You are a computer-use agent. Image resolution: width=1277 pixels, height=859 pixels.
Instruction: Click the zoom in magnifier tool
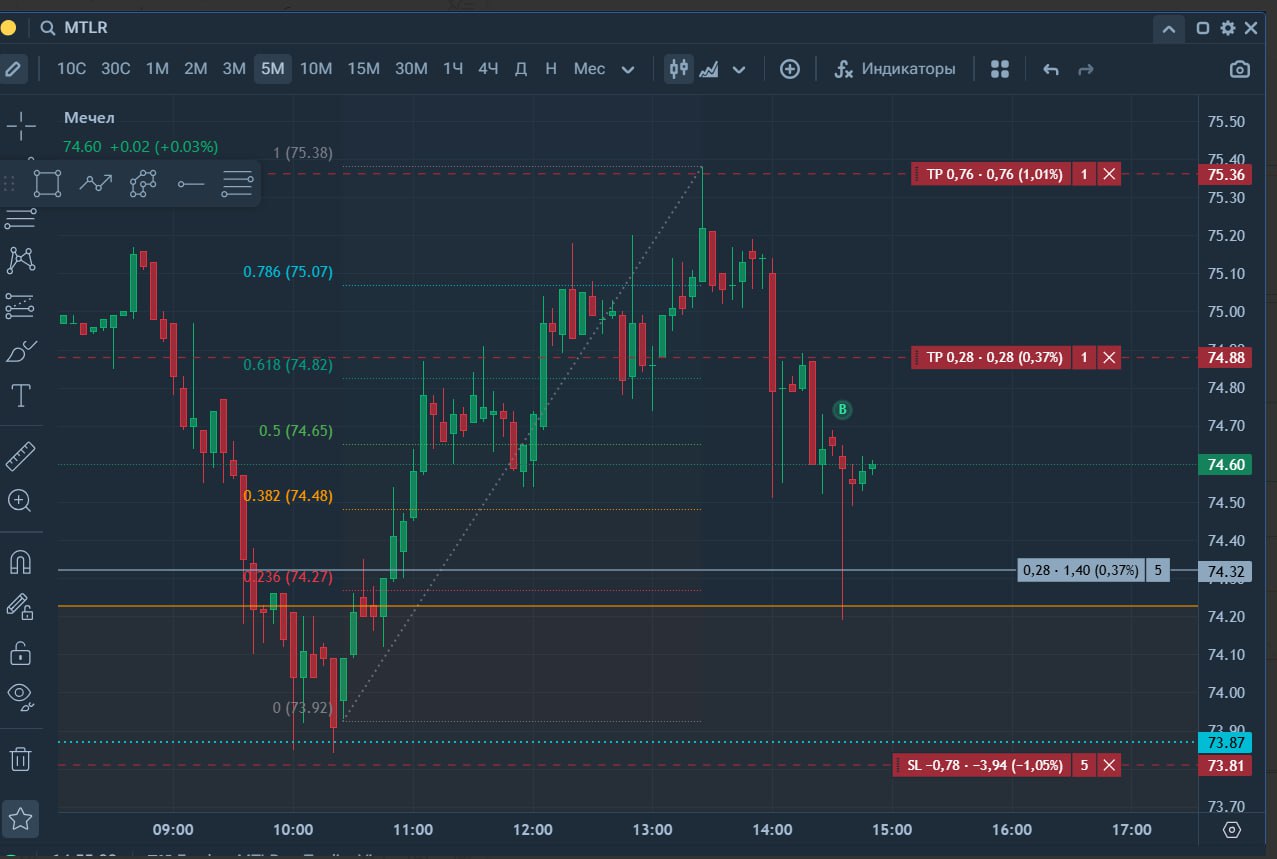20,501
